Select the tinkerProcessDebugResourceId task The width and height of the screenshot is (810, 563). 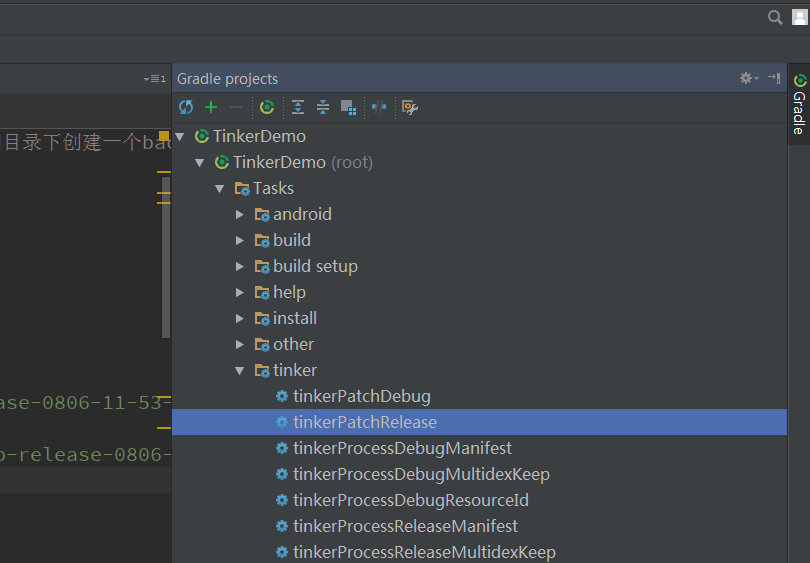[411, 500]
